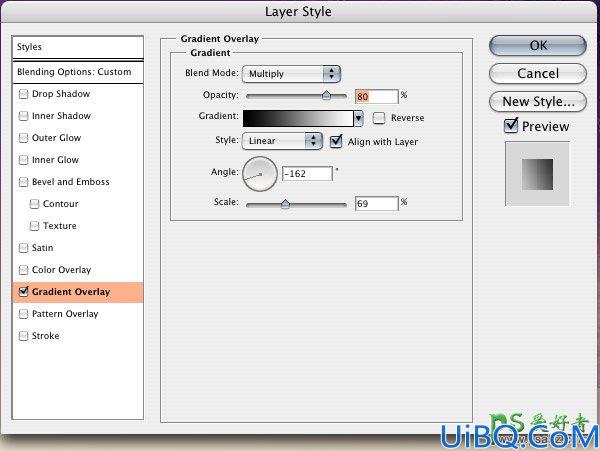Screen dimensions: 600x451
Task: Select the Satin label
Action: tap(42, 248)
